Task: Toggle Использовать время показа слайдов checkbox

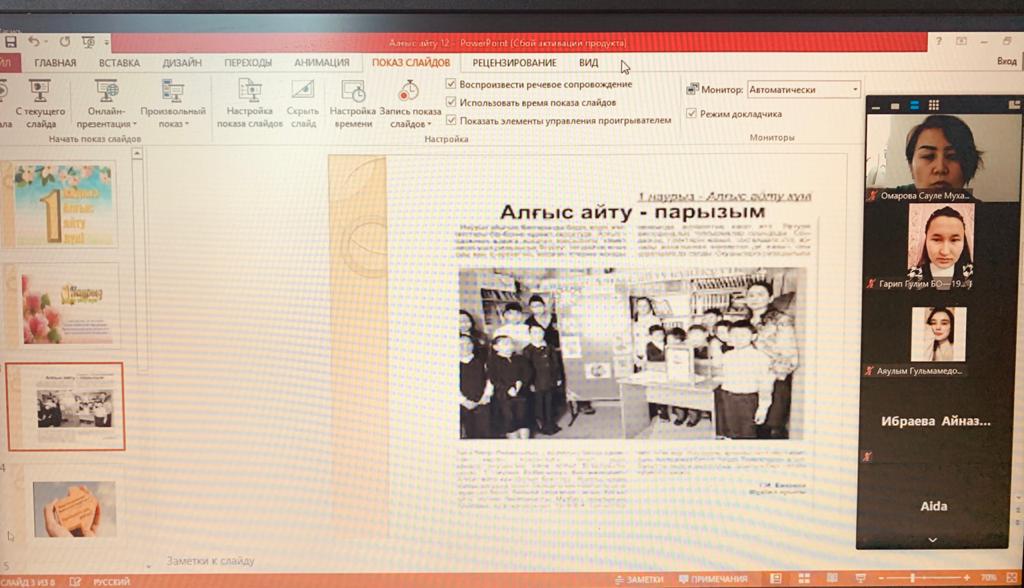Action: [x=451, y=102]
